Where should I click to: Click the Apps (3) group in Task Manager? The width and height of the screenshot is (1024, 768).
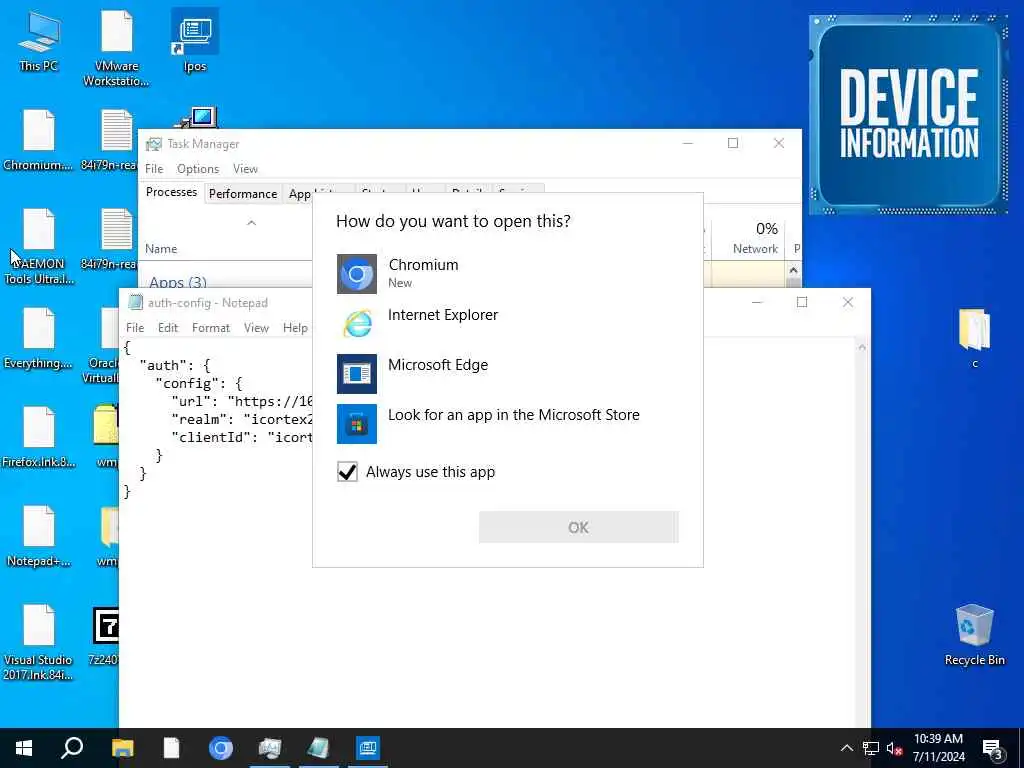tap(178, 282)
